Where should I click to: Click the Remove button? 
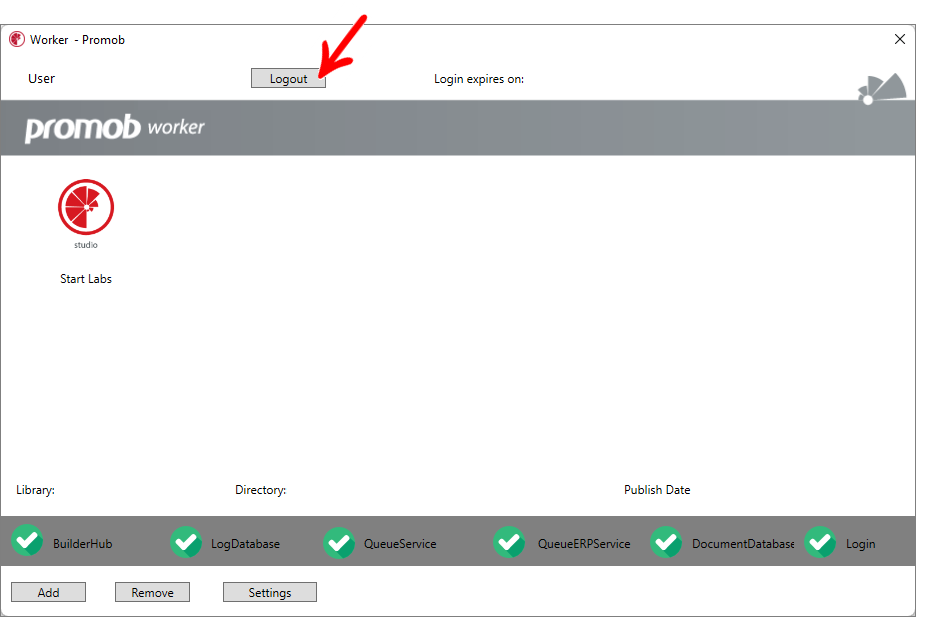[x=153, y=592]
